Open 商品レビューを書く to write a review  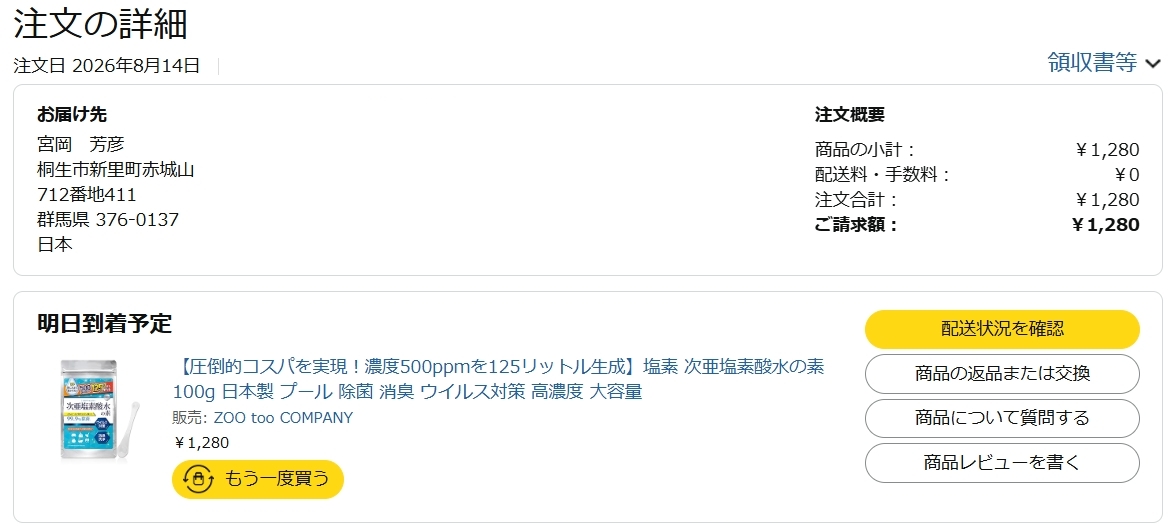pos(1002,462)
